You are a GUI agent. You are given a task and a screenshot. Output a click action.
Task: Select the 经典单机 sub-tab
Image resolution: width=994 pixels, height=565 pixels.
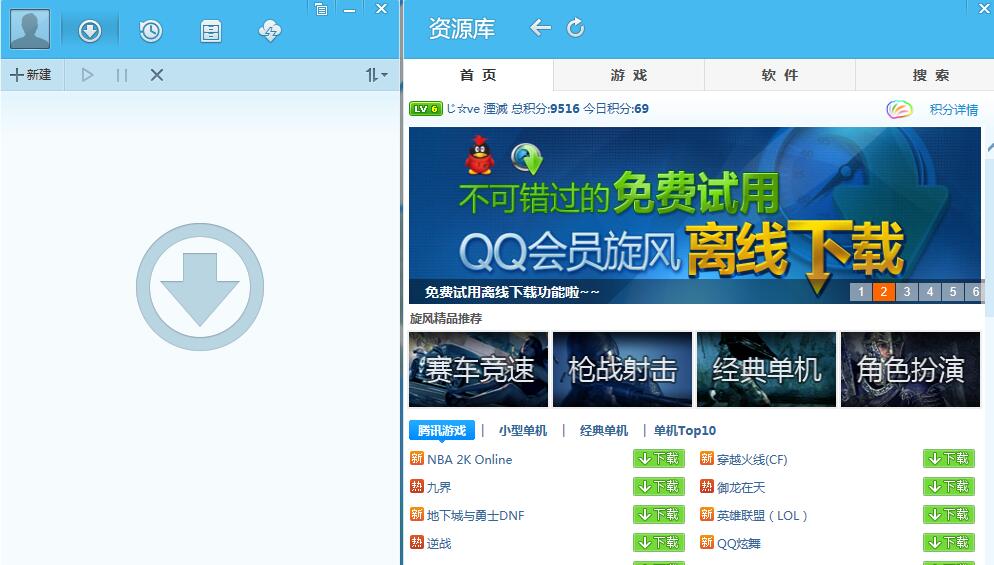[604, 431]
